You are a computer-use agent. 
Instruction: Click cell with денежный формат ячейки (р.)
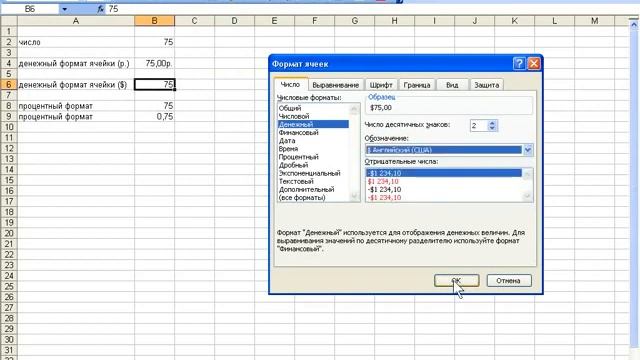[x=76, y=63]
